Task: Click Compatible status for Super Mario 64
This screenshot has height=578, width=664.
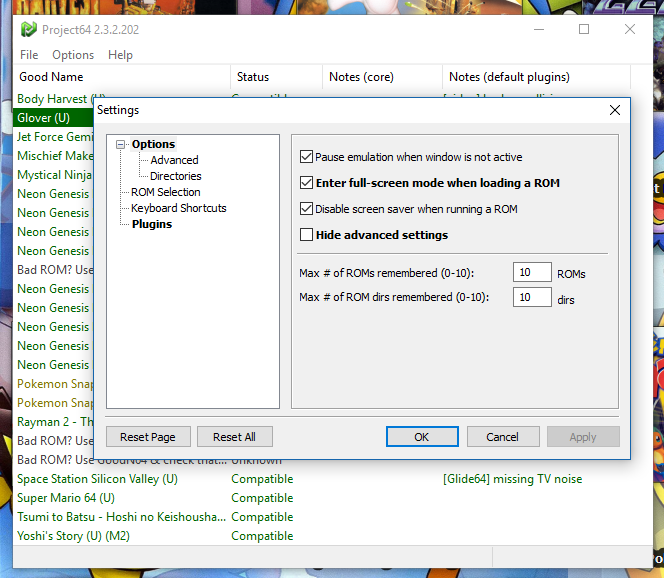Action: [x=262, y=498]
